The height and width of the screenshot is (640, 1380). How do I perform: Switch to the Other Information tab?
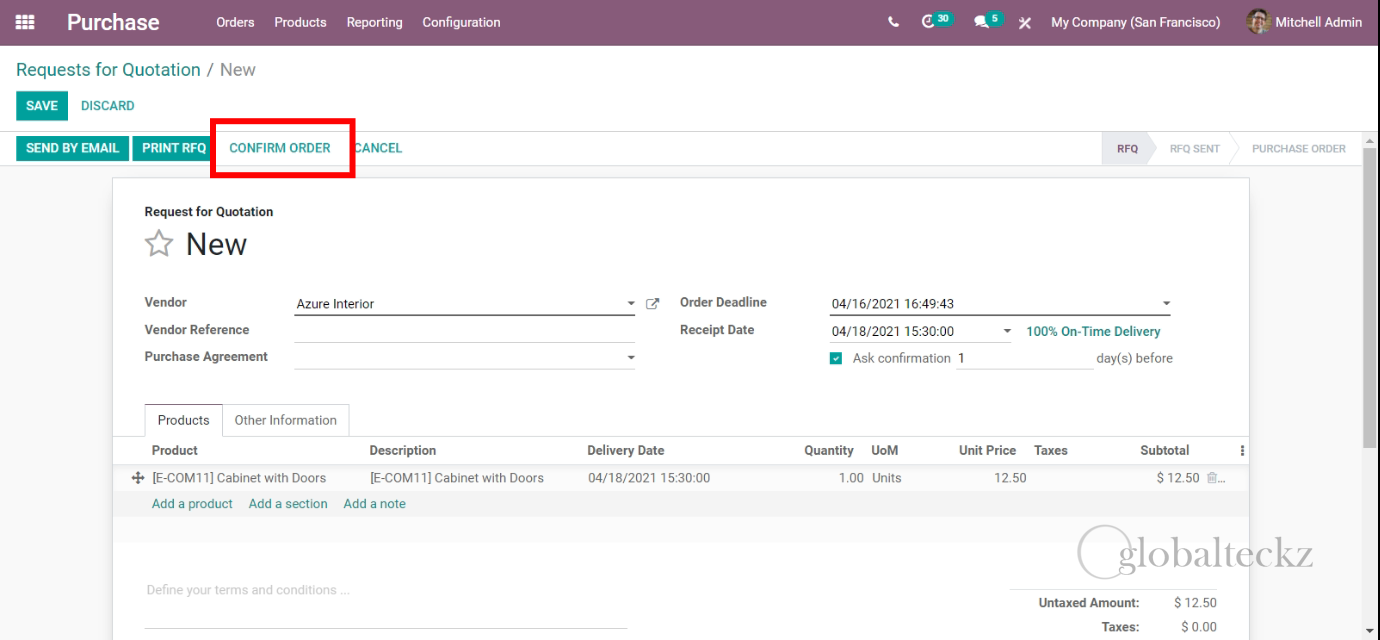coord(285,420)
